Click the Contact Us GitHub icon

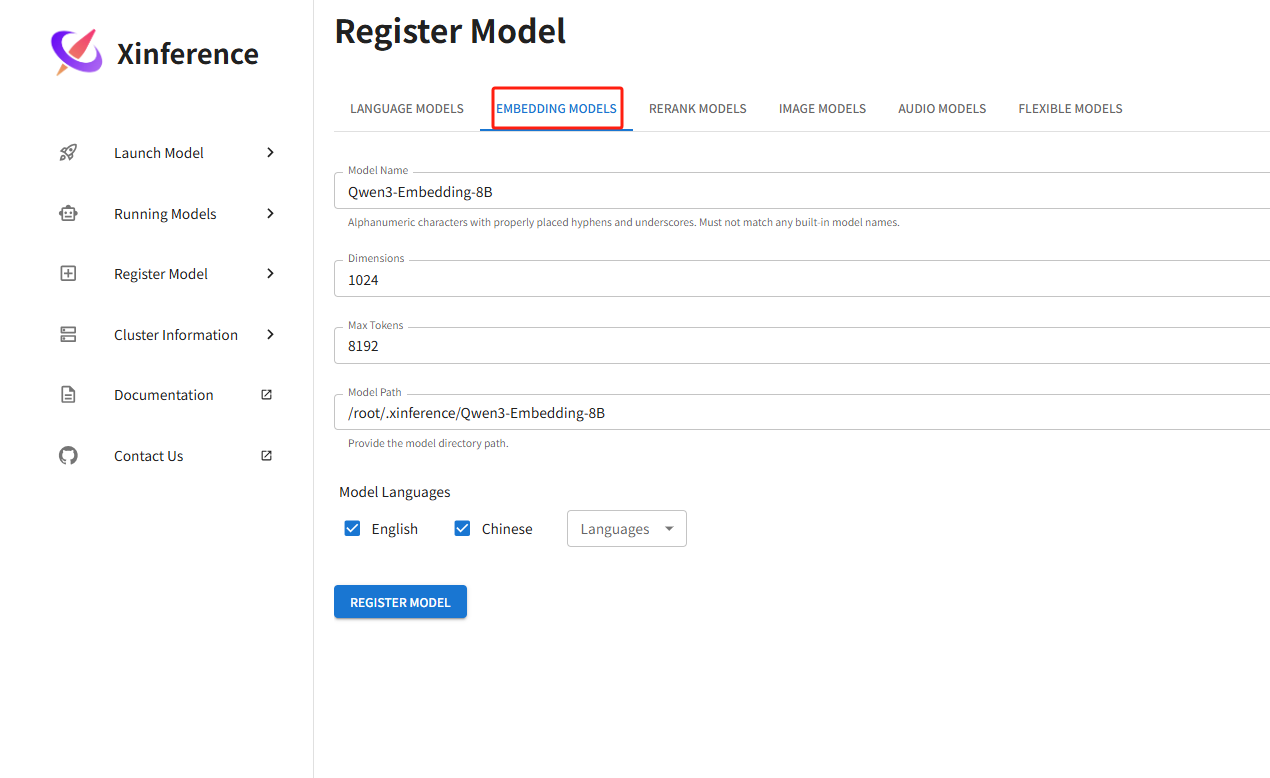(x=68, y=455)
